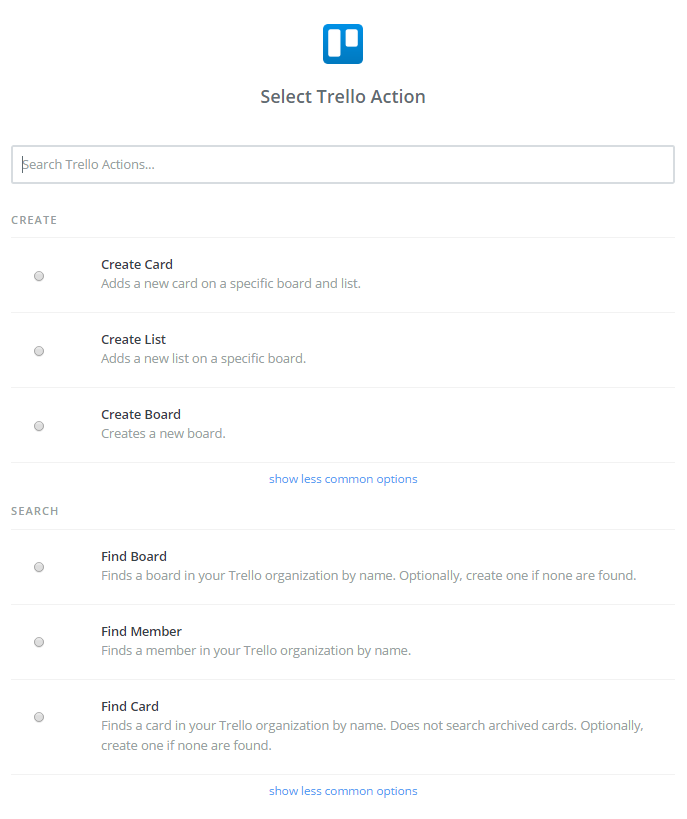687x819 pixels.
Task: Click the Create Card title text
Action: coord(137,264)
